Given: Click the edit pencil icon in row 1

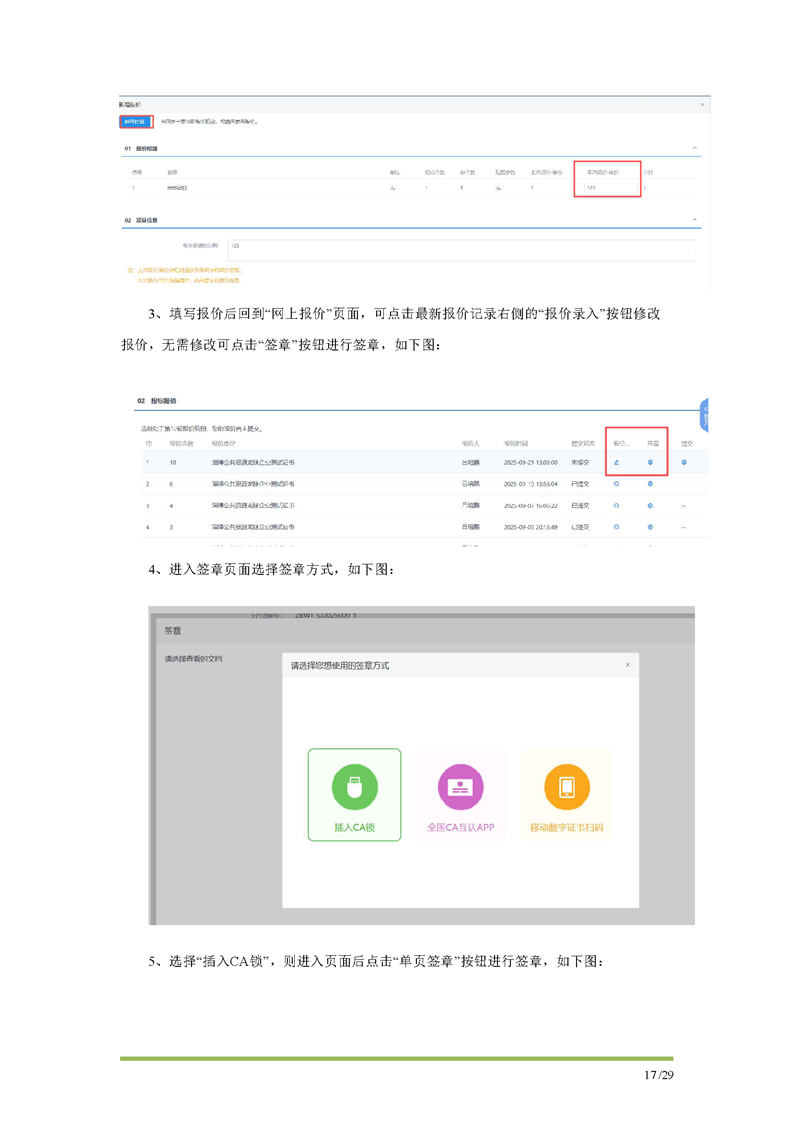Looking at the screenshot, I should [617, 462].
